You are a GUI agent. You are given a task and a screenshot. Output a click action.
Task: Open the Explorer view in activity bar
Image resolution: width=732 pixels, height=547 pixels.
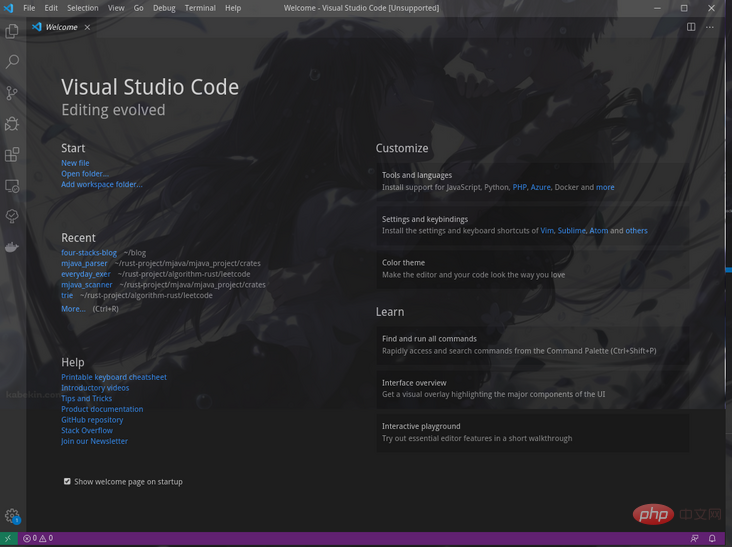click(x=12, y=31)
